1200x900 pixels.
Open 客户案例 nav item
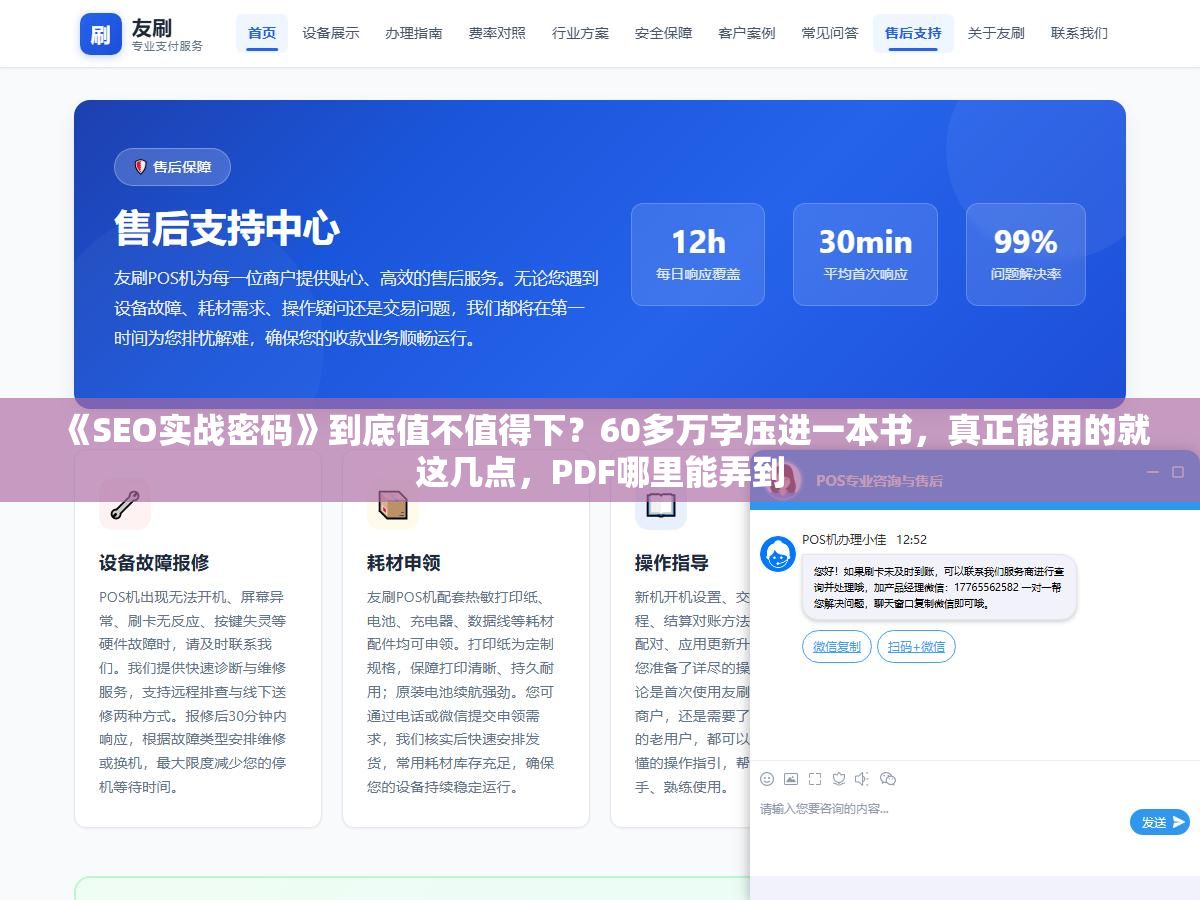pos(746,33)
